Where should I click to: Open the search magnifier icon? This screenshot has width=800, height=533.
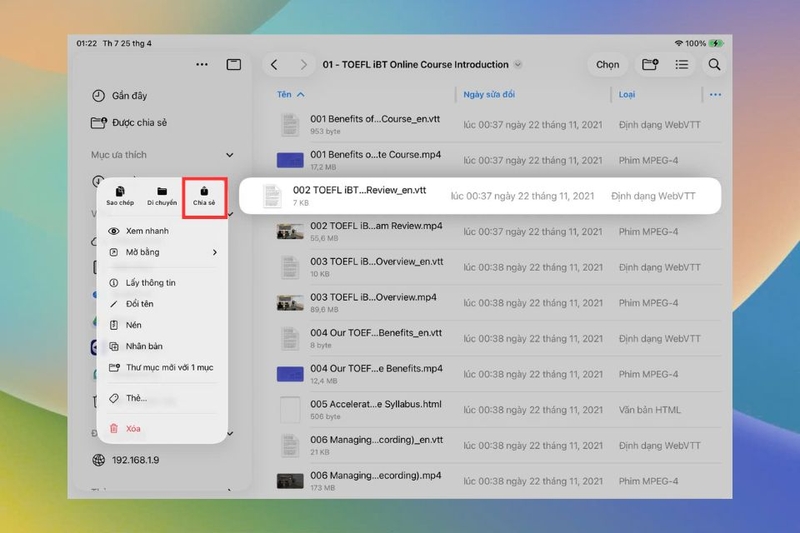pos(714,65)
